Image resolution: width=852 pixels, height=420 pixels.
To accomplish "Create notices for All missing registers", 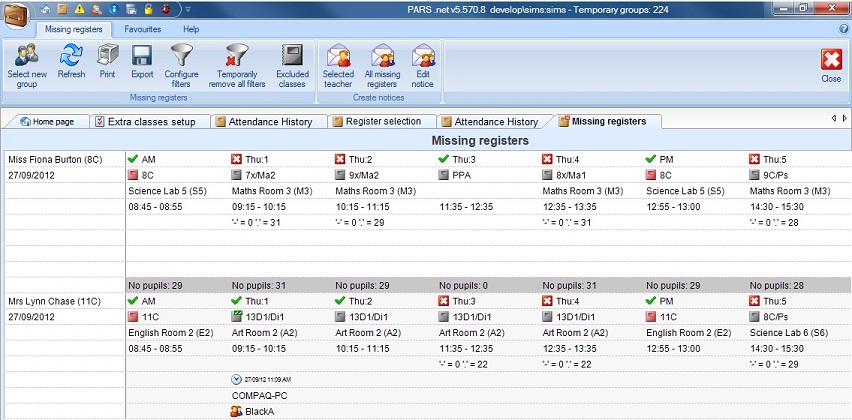I will coord(382,60).
